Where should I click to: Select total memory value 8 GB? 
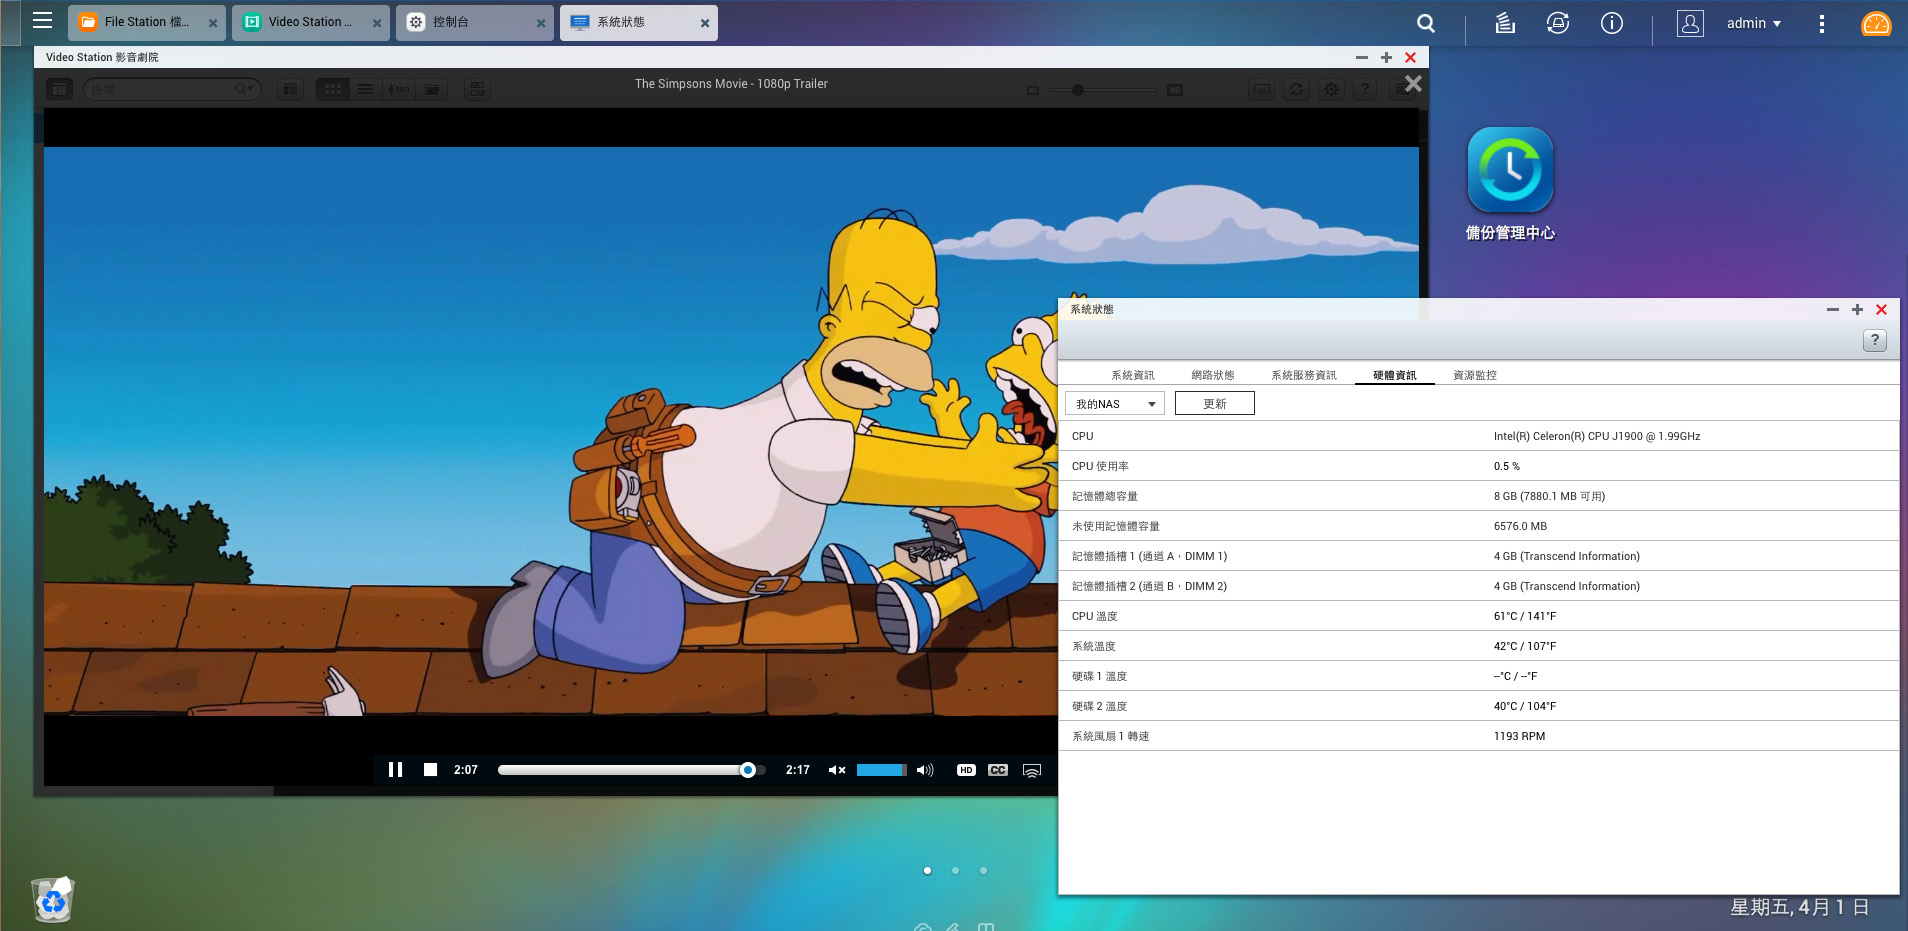pos(1549,496)
